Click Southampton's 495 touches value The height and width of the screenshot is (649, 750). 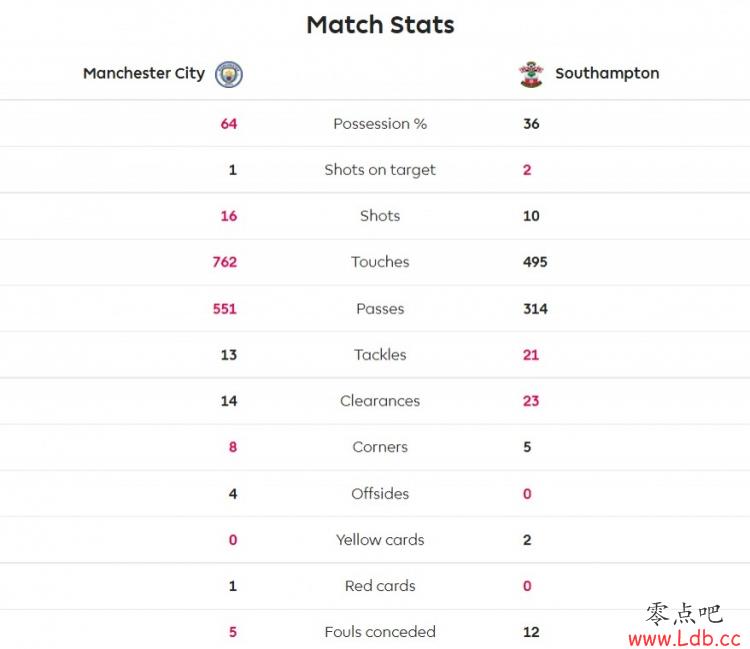coord(535,262)
